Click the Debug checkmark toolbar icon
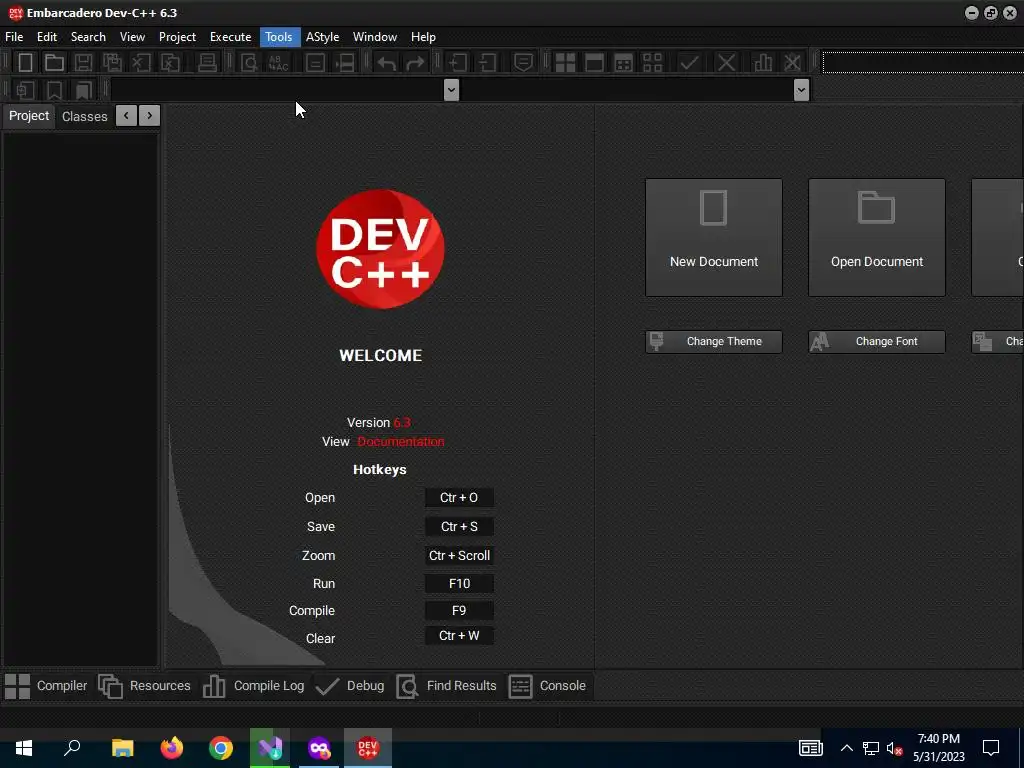 coord(689,63)
